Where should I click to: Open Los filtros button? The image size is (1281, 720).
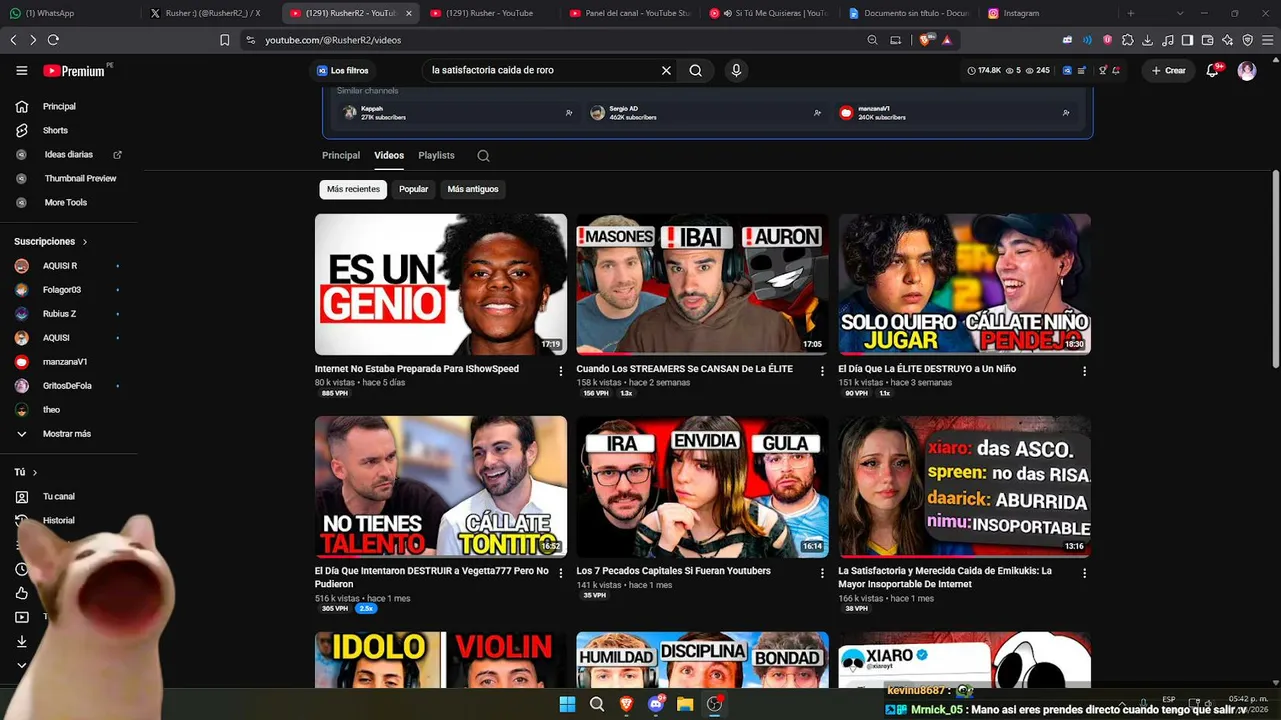(x=343, y=71)
